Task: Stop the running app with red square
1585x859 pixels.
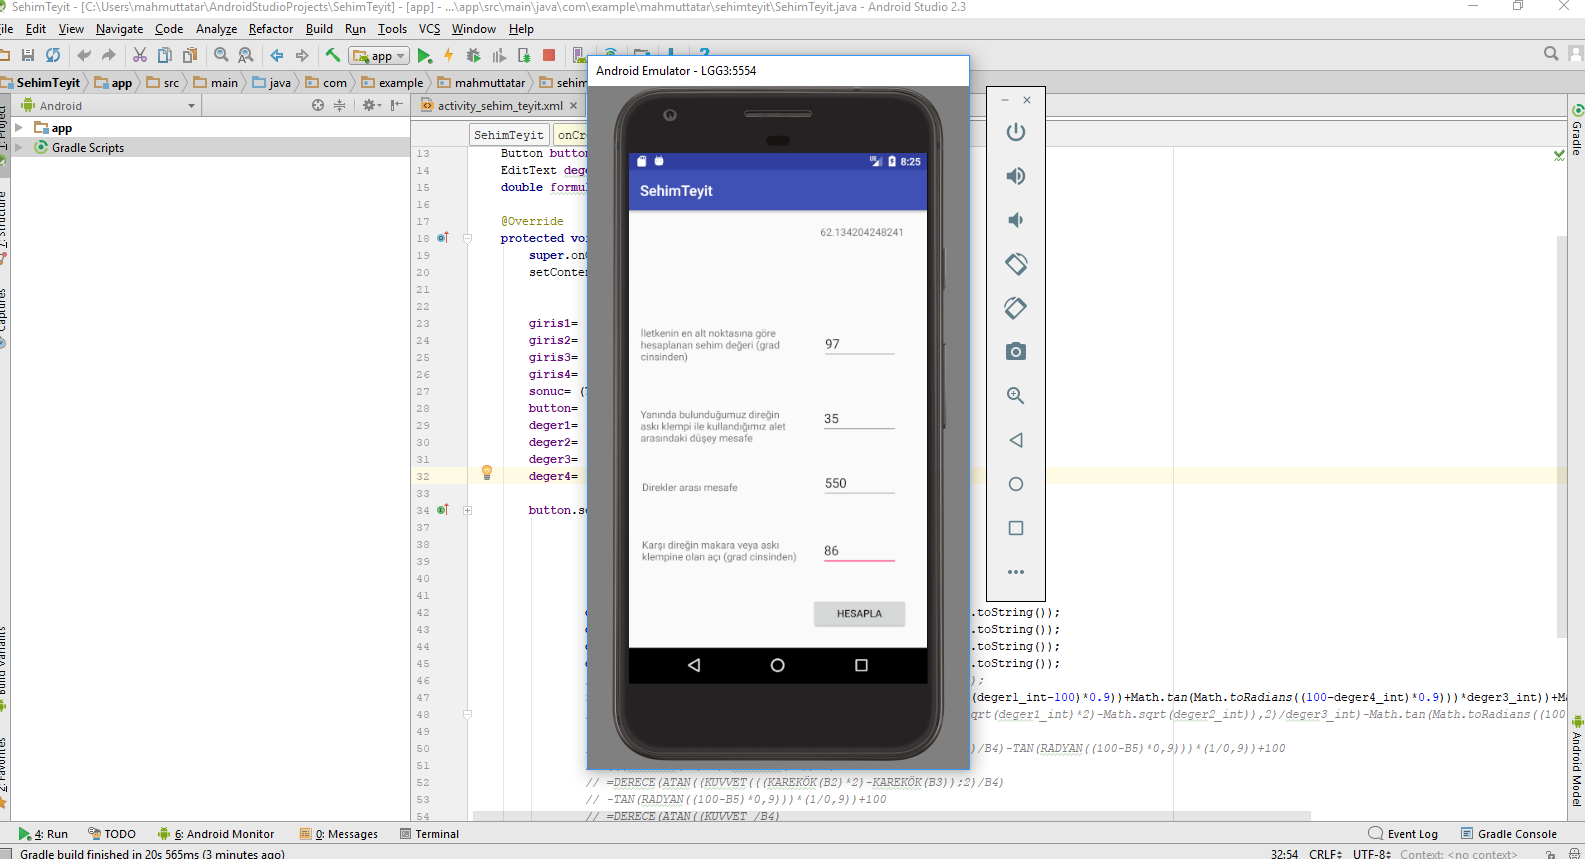Action: (x=549, y=56)
